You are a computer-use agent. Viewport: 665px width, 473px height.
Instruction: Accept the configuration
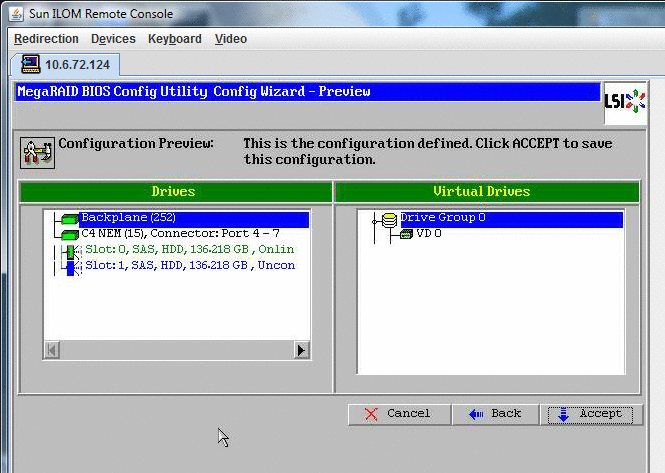pos(590,415)
